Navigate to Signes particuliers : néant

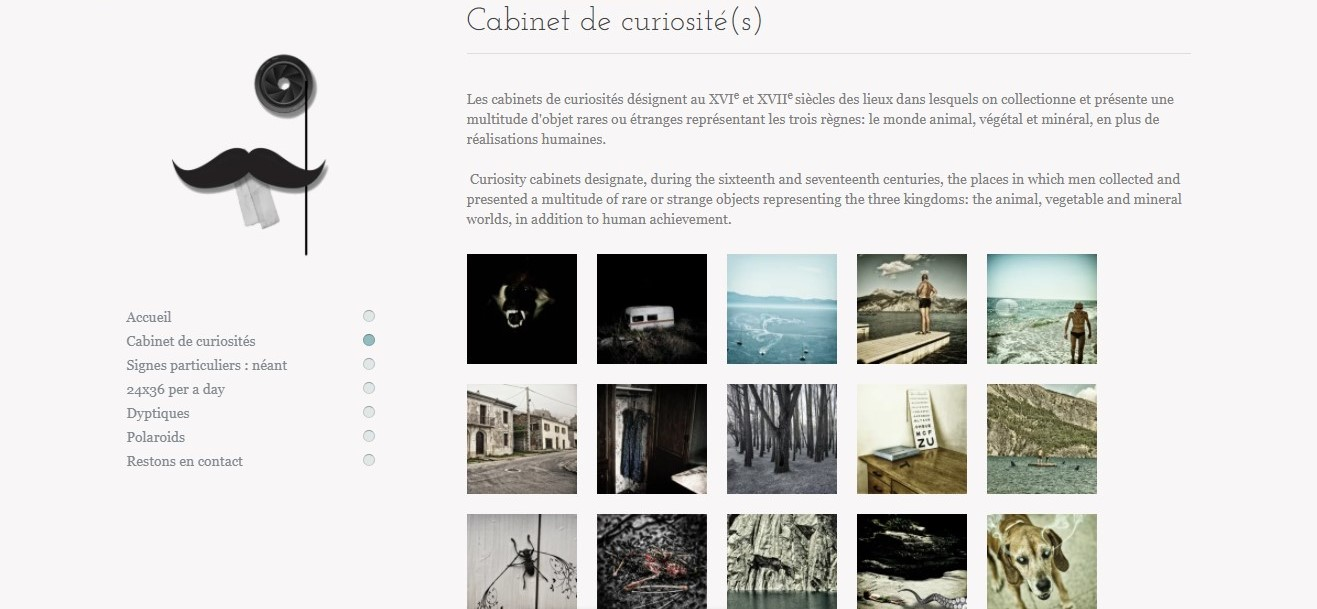pos(206,365)
